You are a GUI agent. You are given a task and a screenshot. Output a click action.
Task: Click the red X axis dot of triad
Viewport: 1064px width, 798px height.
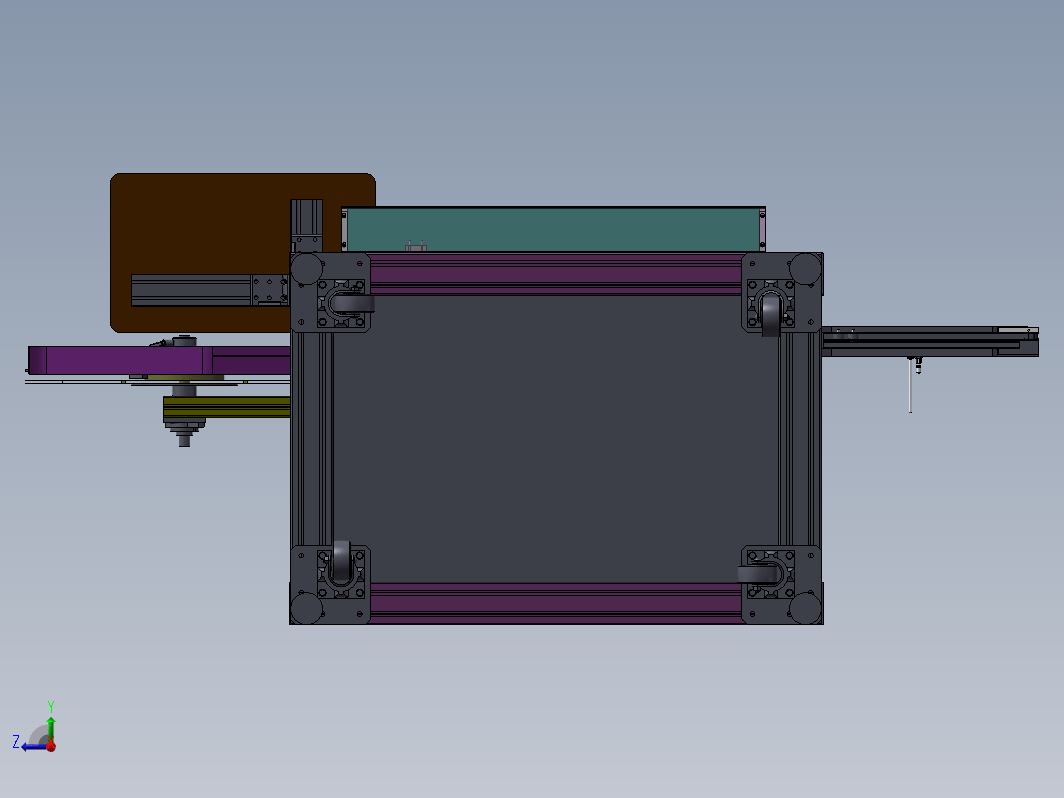pos(51,746)
